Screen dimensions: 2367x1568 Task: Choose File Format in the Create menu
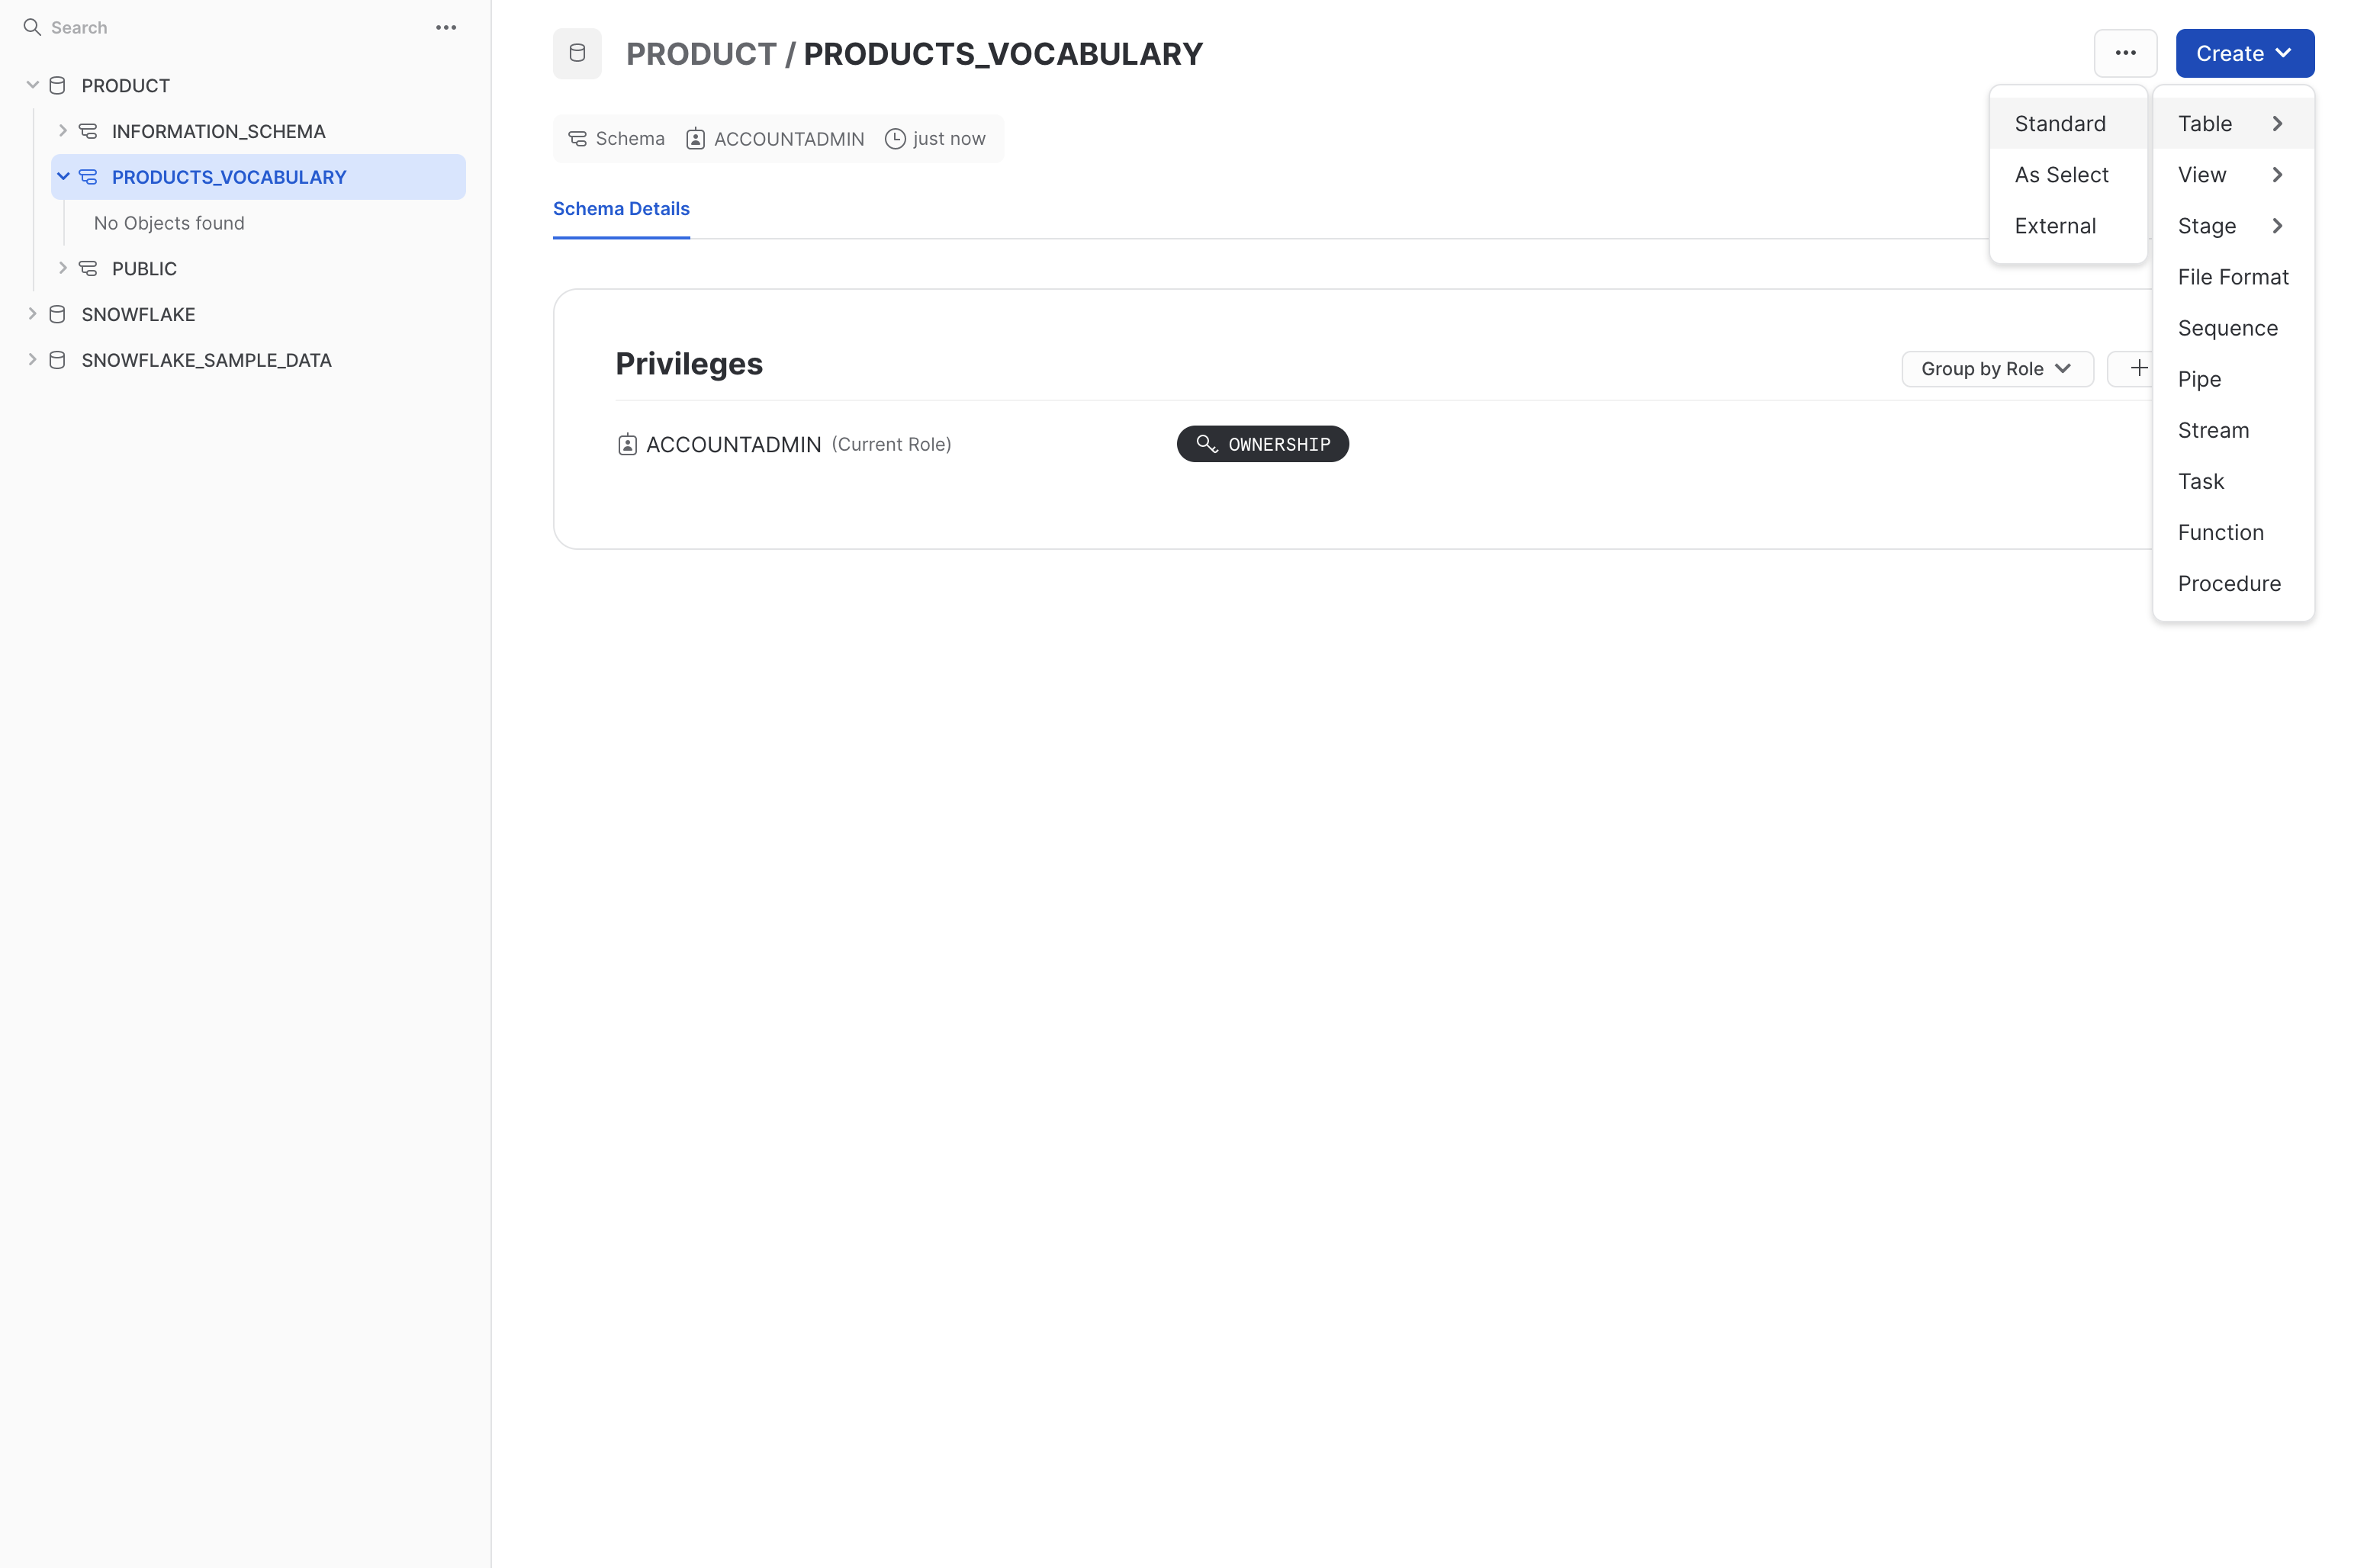click(2232, 277)
